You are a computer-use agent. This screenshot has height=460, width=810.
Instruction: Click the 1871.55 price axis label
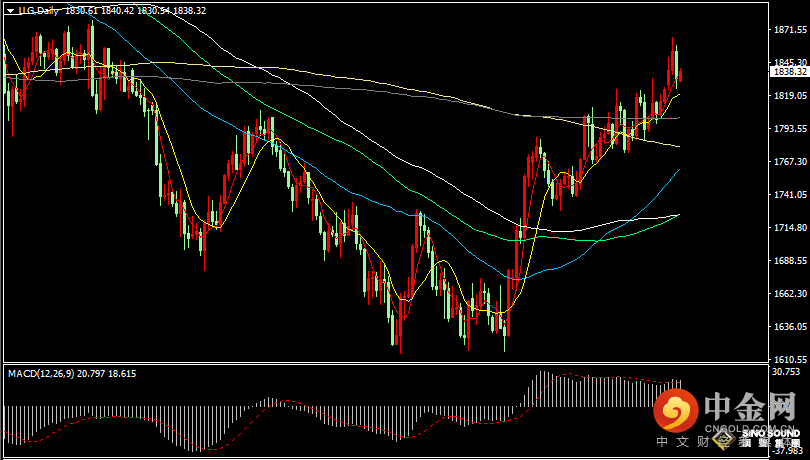(789, 31)
